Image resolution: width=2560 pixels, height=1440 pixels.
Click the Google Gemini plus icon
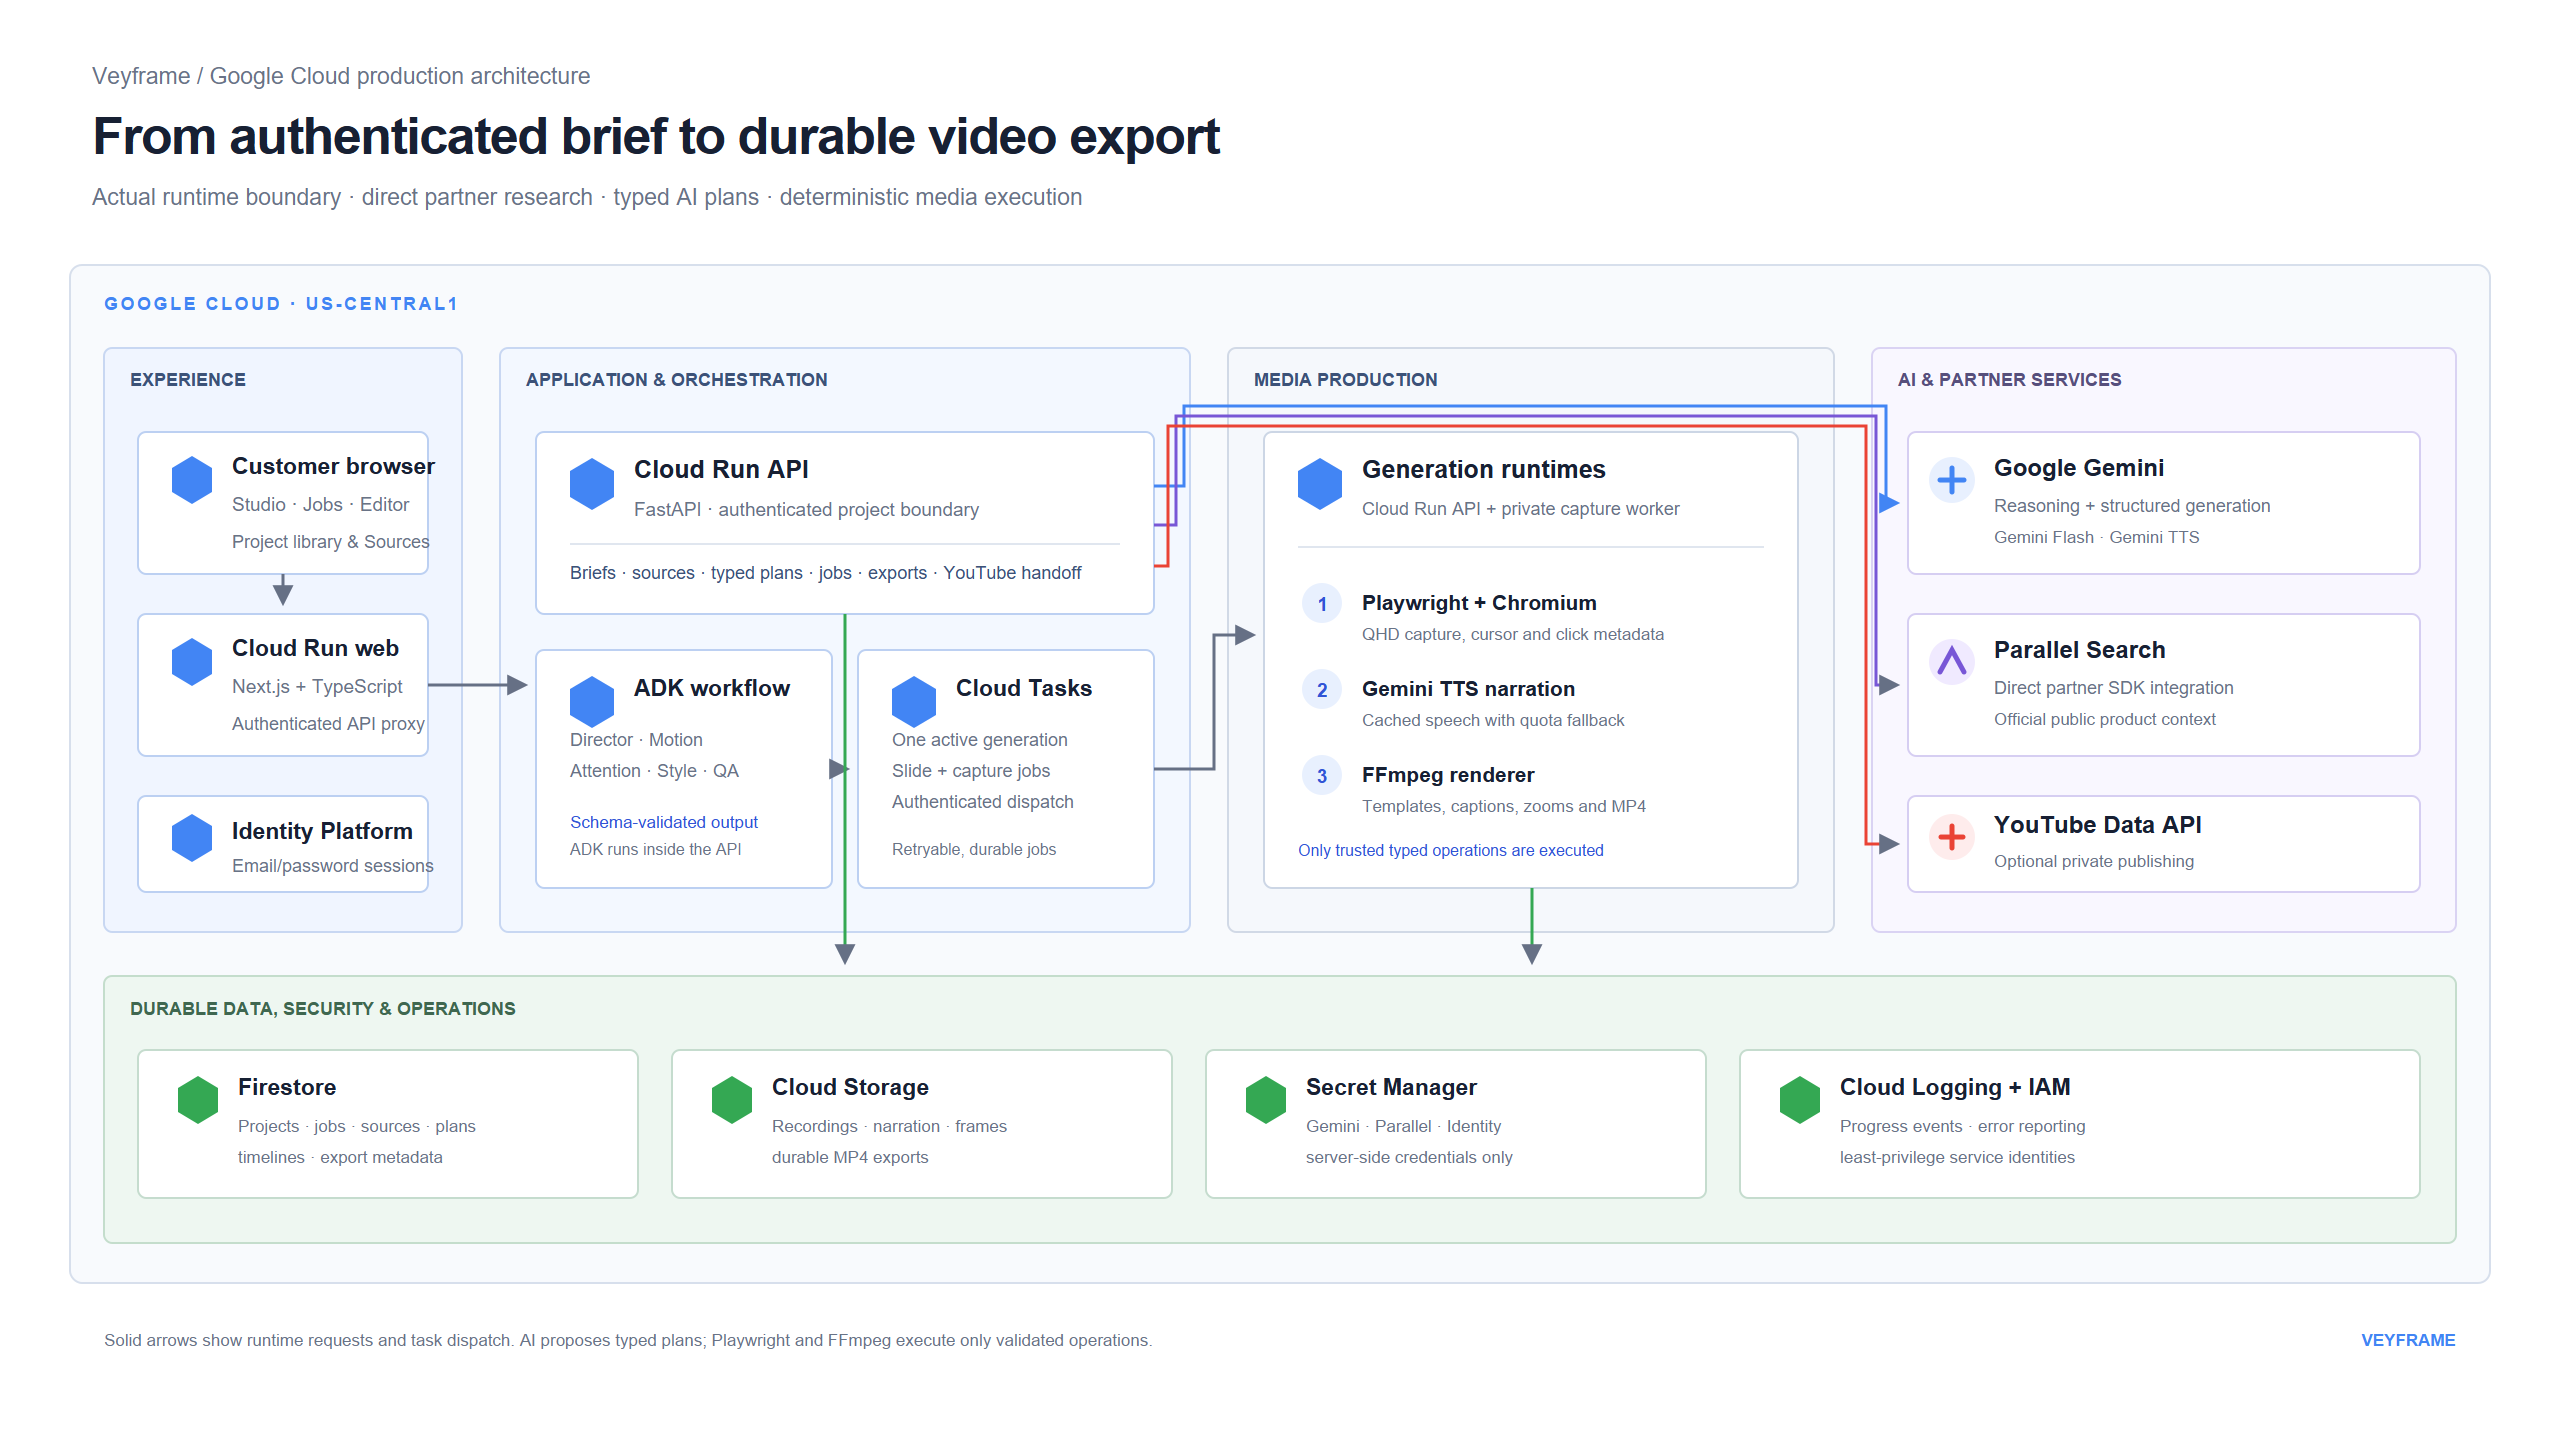[1952, 480]
